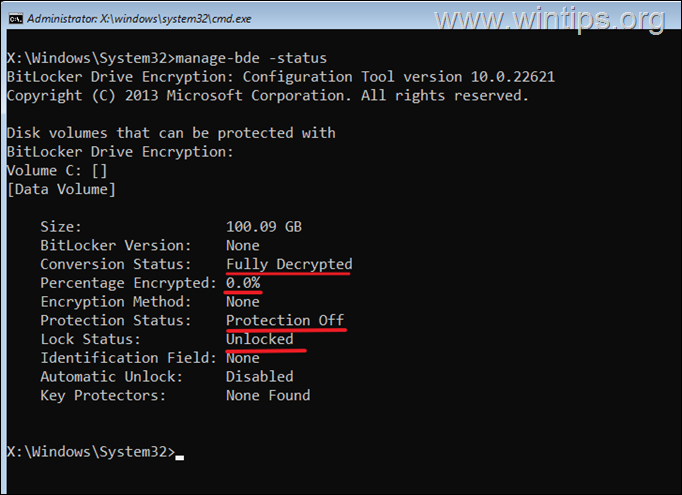Click the 'BitLocker Version:' label
The width and height of the screenshot is (682, 495).
pyautogui.click(x=116, y=245)
